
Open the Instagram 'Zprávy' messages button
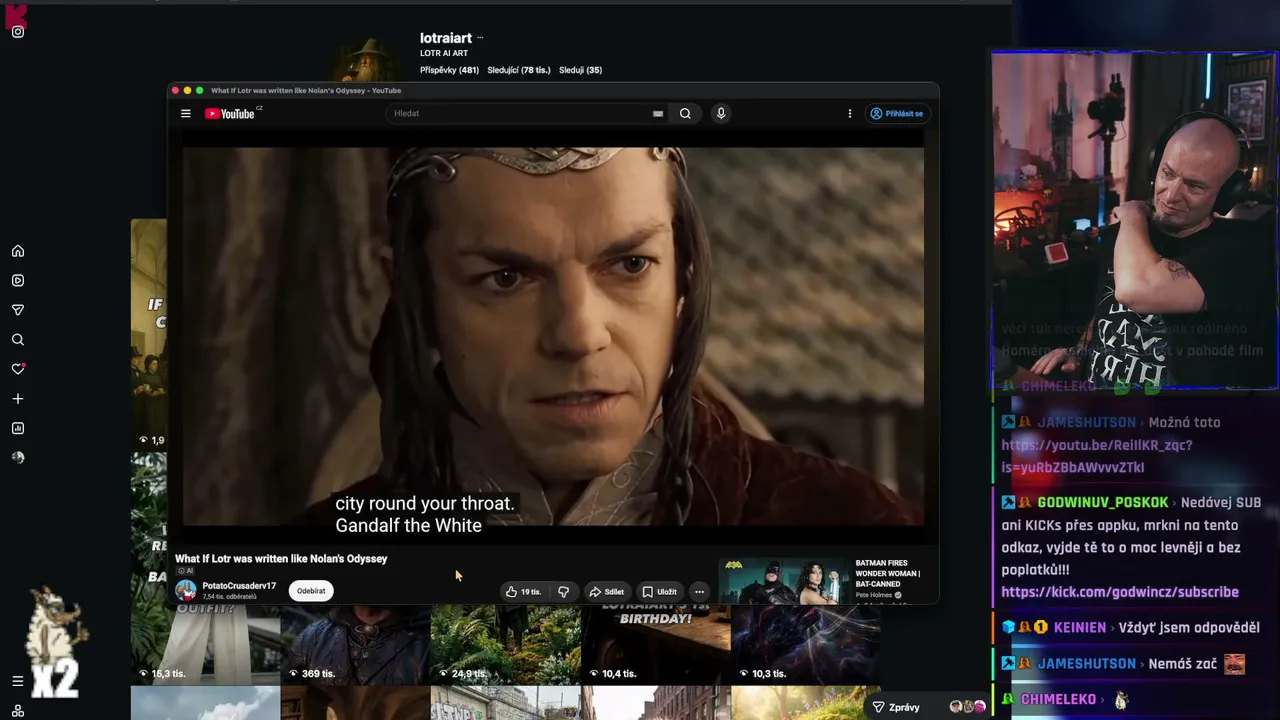896,707
